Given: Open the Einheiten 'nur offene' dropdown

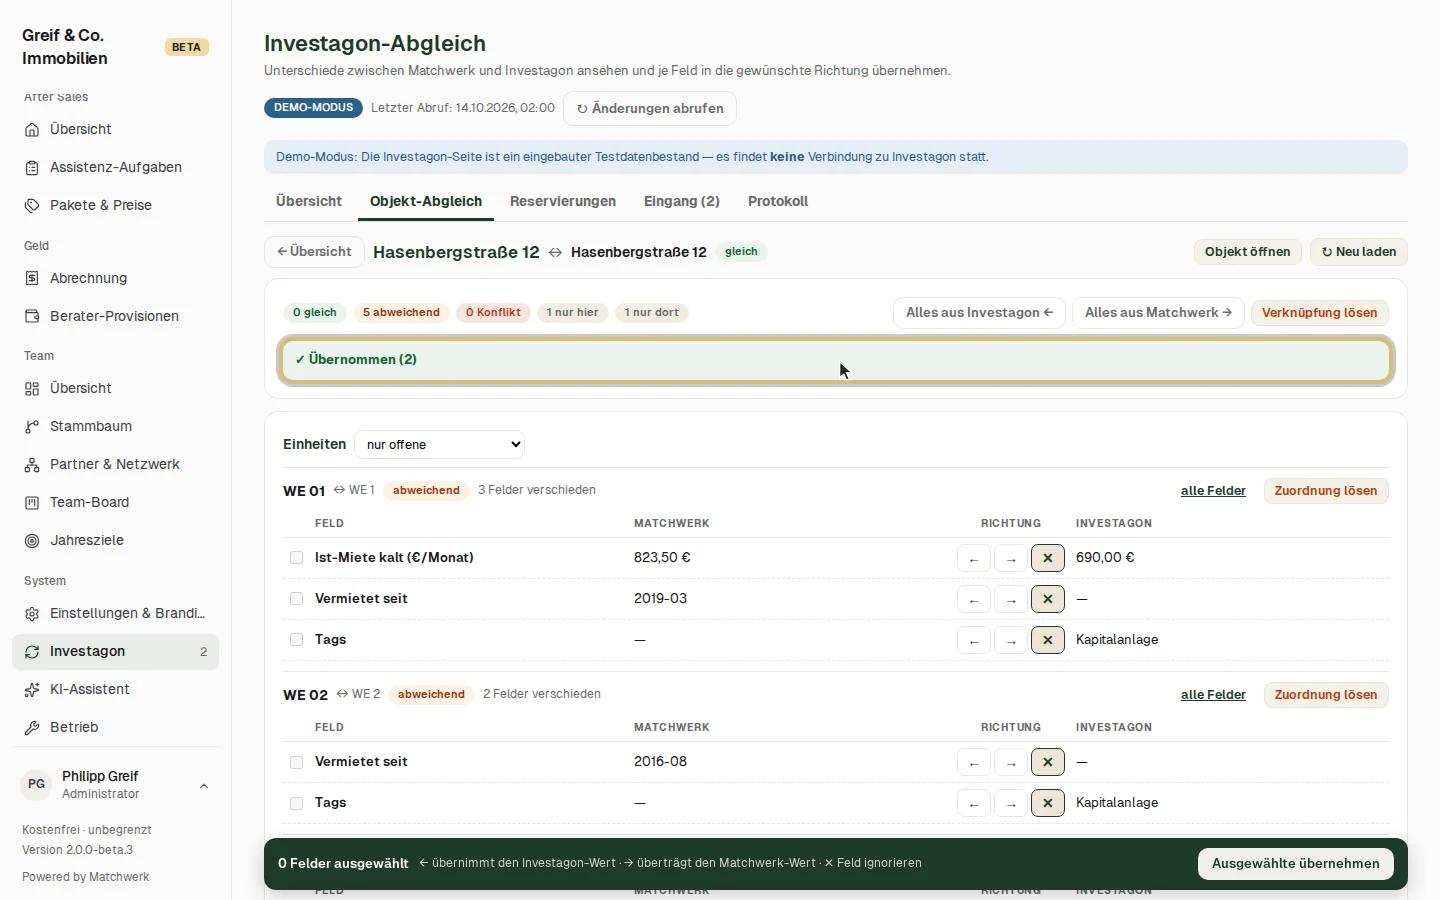Looking at the screenshot, I should tap(440, 445).
